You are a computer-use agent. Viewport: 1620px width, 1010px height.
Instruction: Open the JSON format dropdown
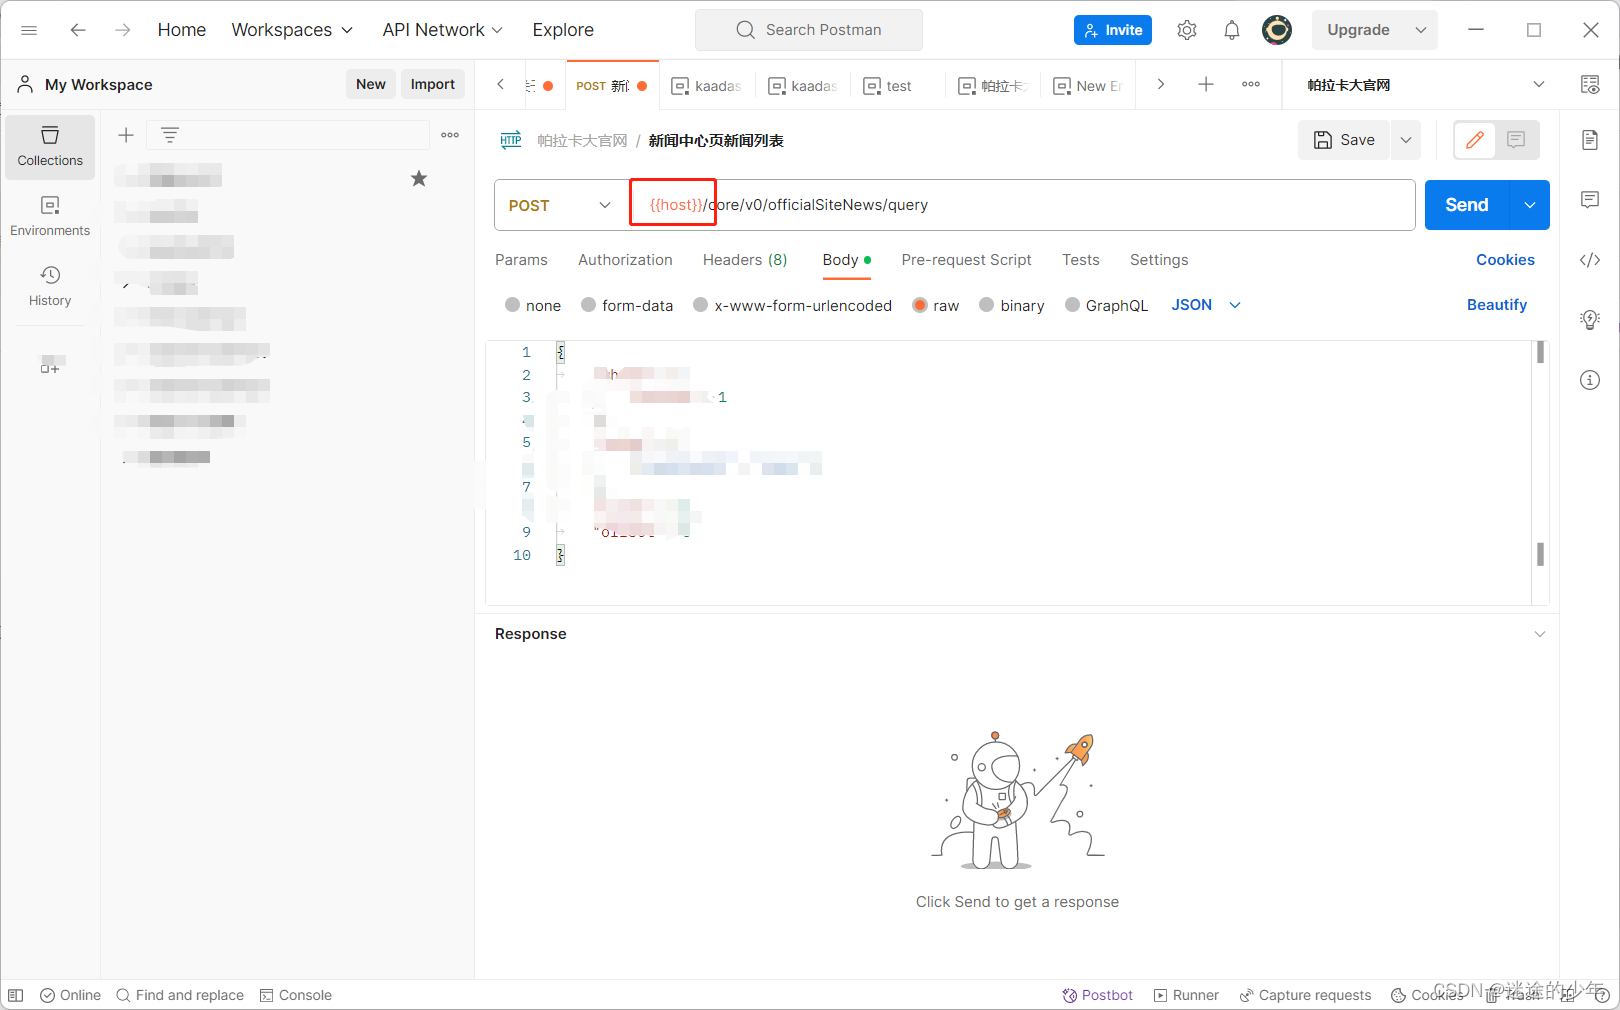[1207, 305]
